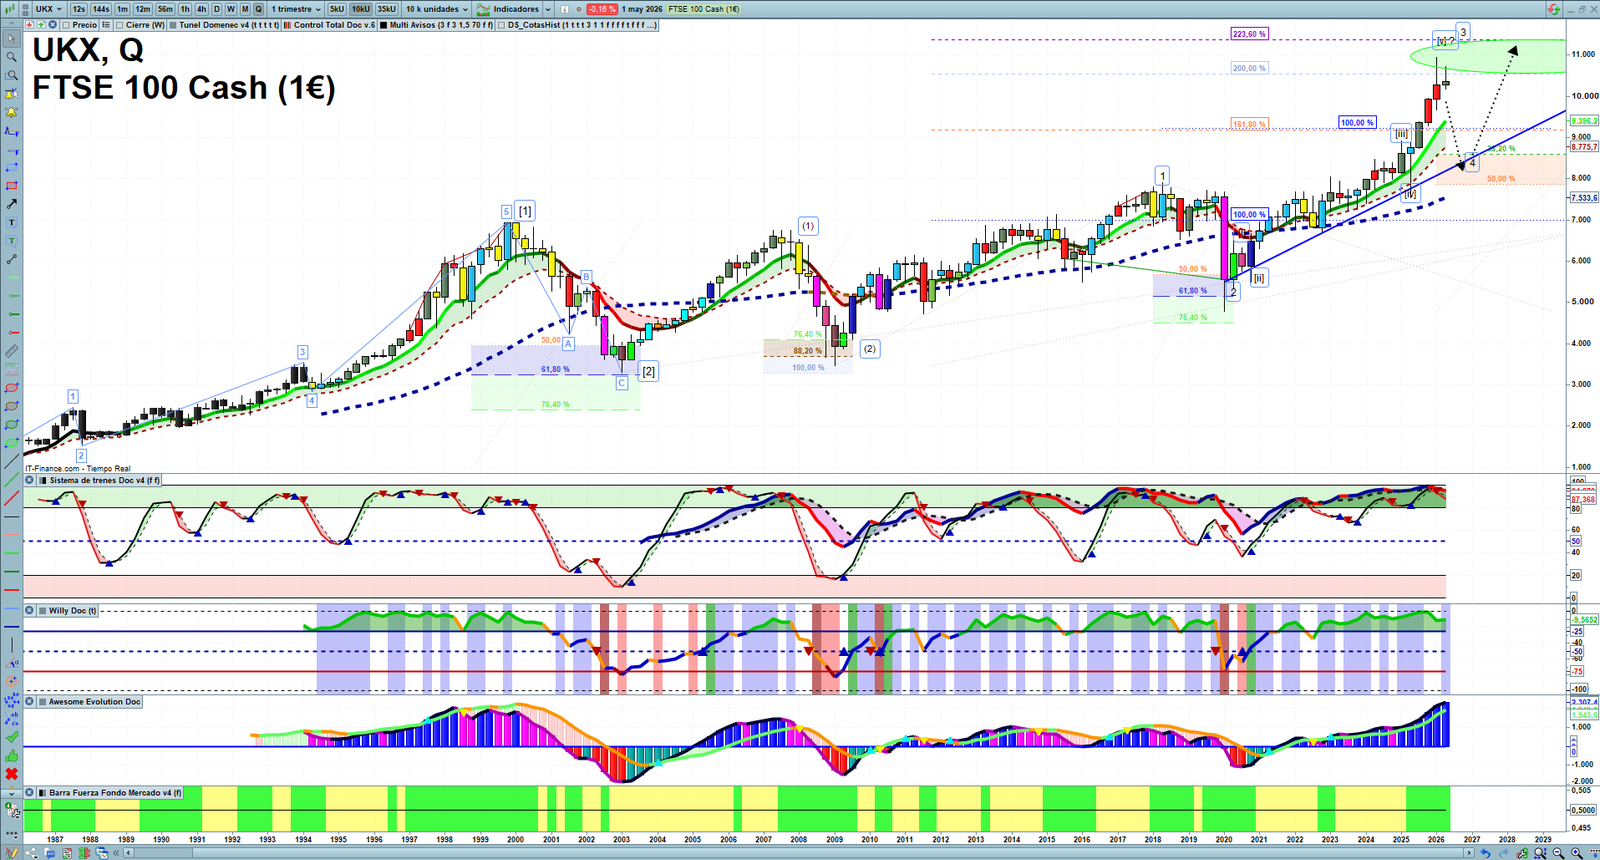Toggle the Cierre (W) checkbox
Screen dimensions: 1600x860
click(x=120, y=25)
